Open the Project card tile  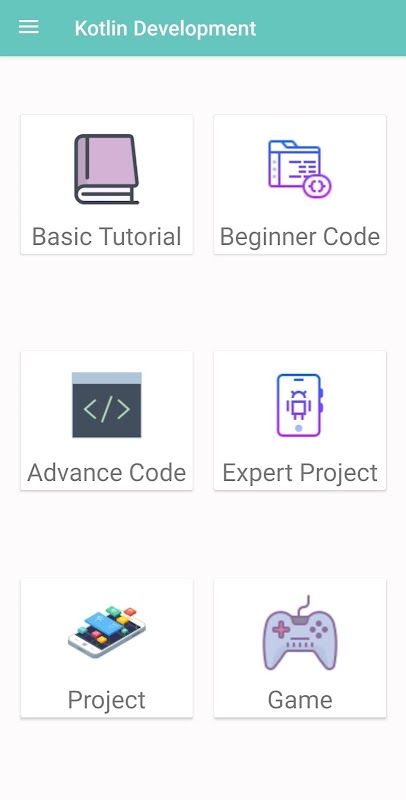coord(107,648)
